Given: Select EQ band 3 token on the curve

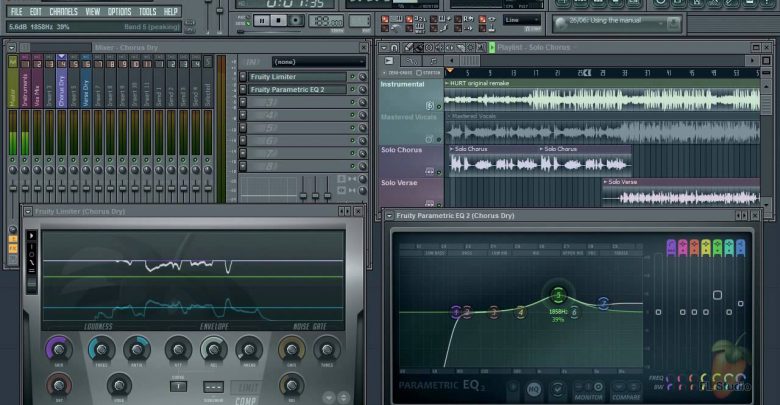Looking at the screenshot, I should 493,312.
